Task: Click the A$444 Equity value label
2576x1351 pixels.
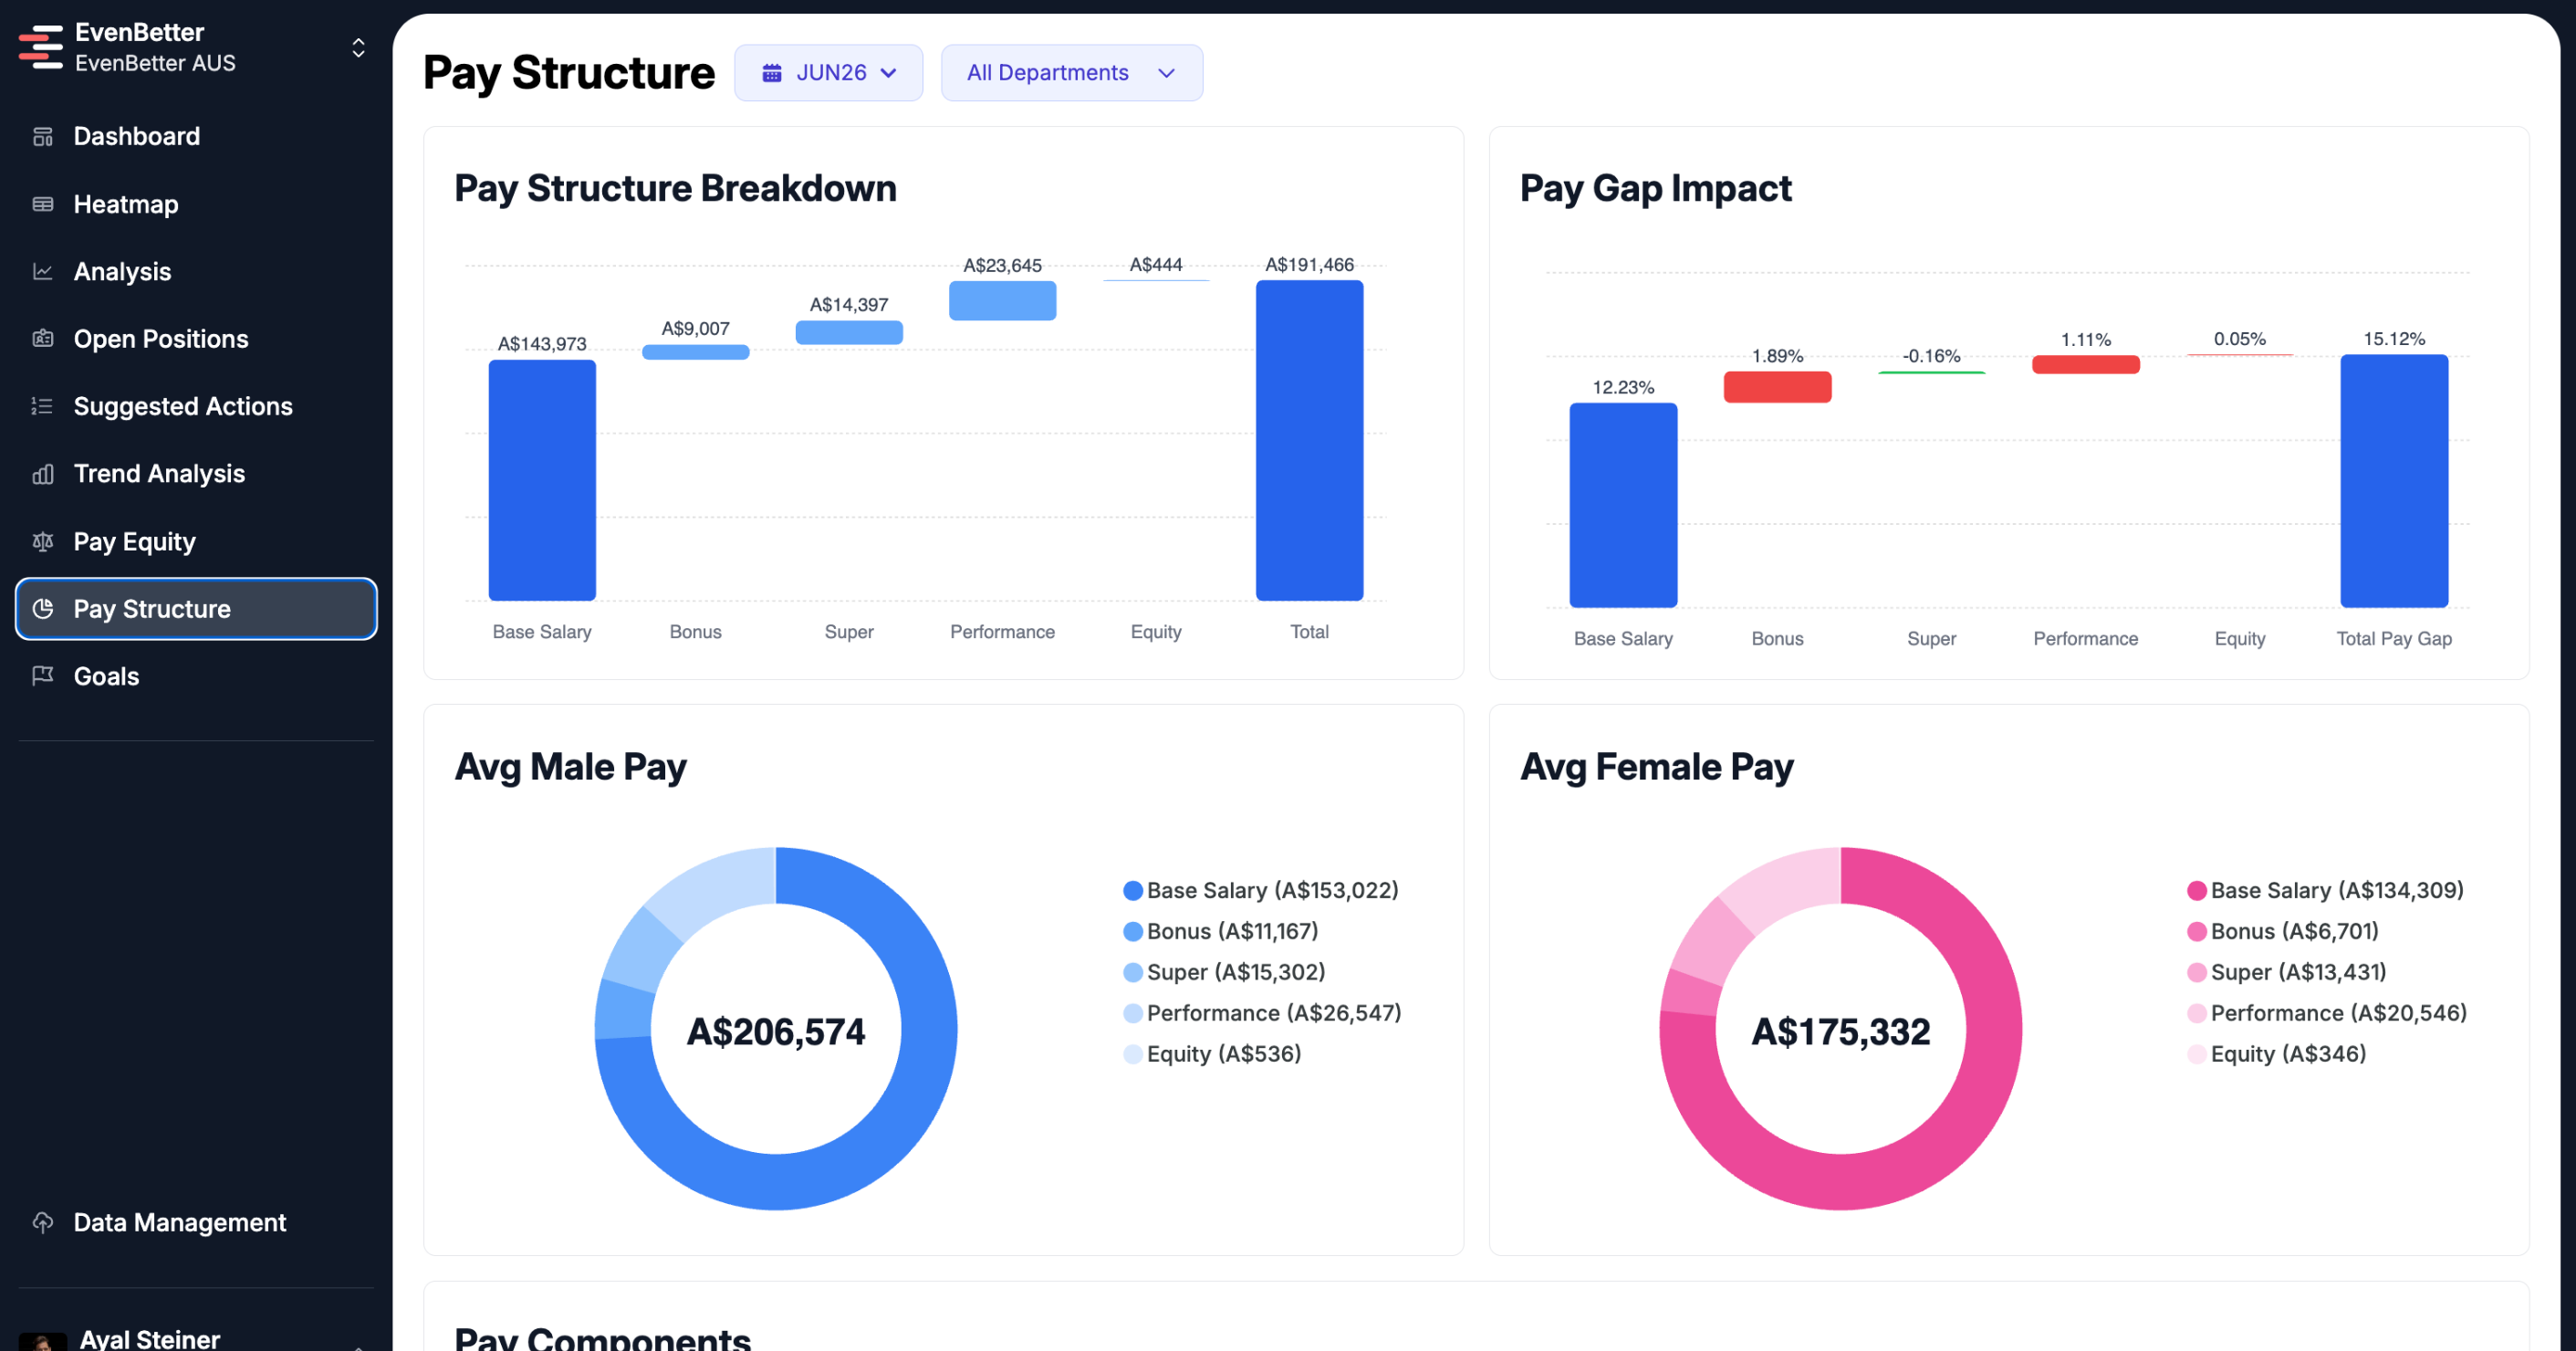Action: [1155, 264]
